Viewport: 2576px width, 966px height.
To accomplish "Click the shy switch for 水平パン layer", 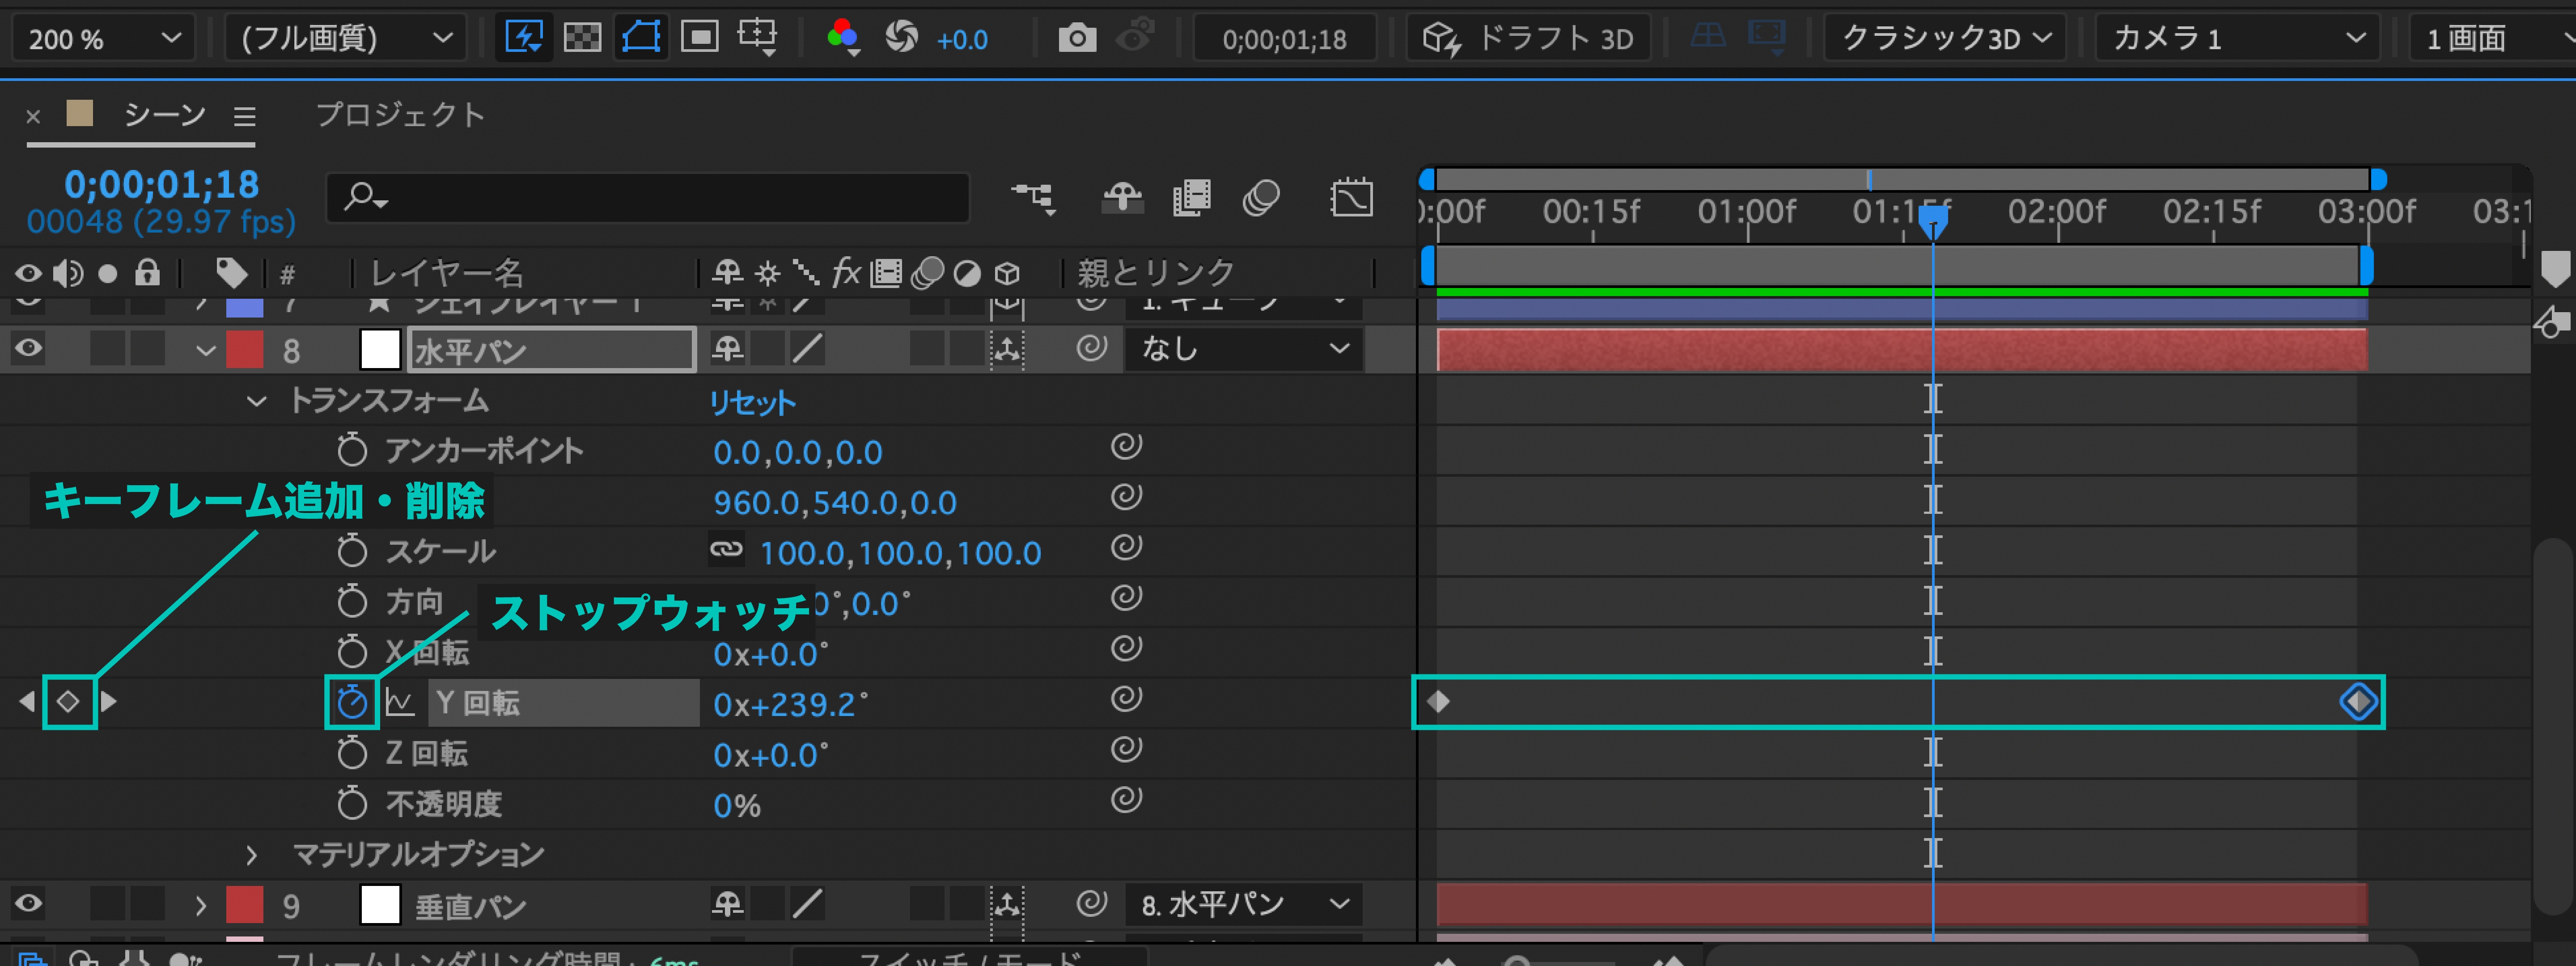I will tap(727, 349).
